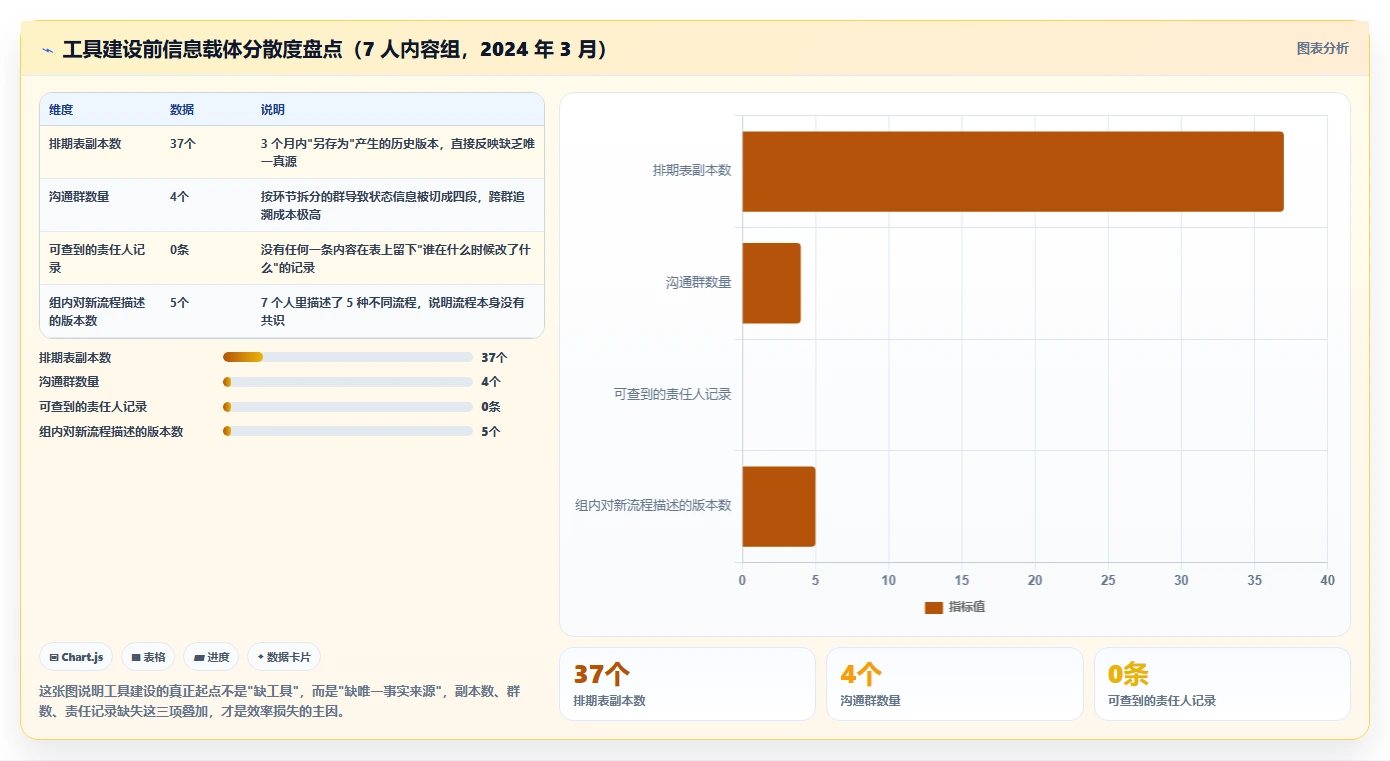Click the progress bar showing 5个
This screenshot has height=761, width=1390.
pyautogui.click(x=347, y=431)
